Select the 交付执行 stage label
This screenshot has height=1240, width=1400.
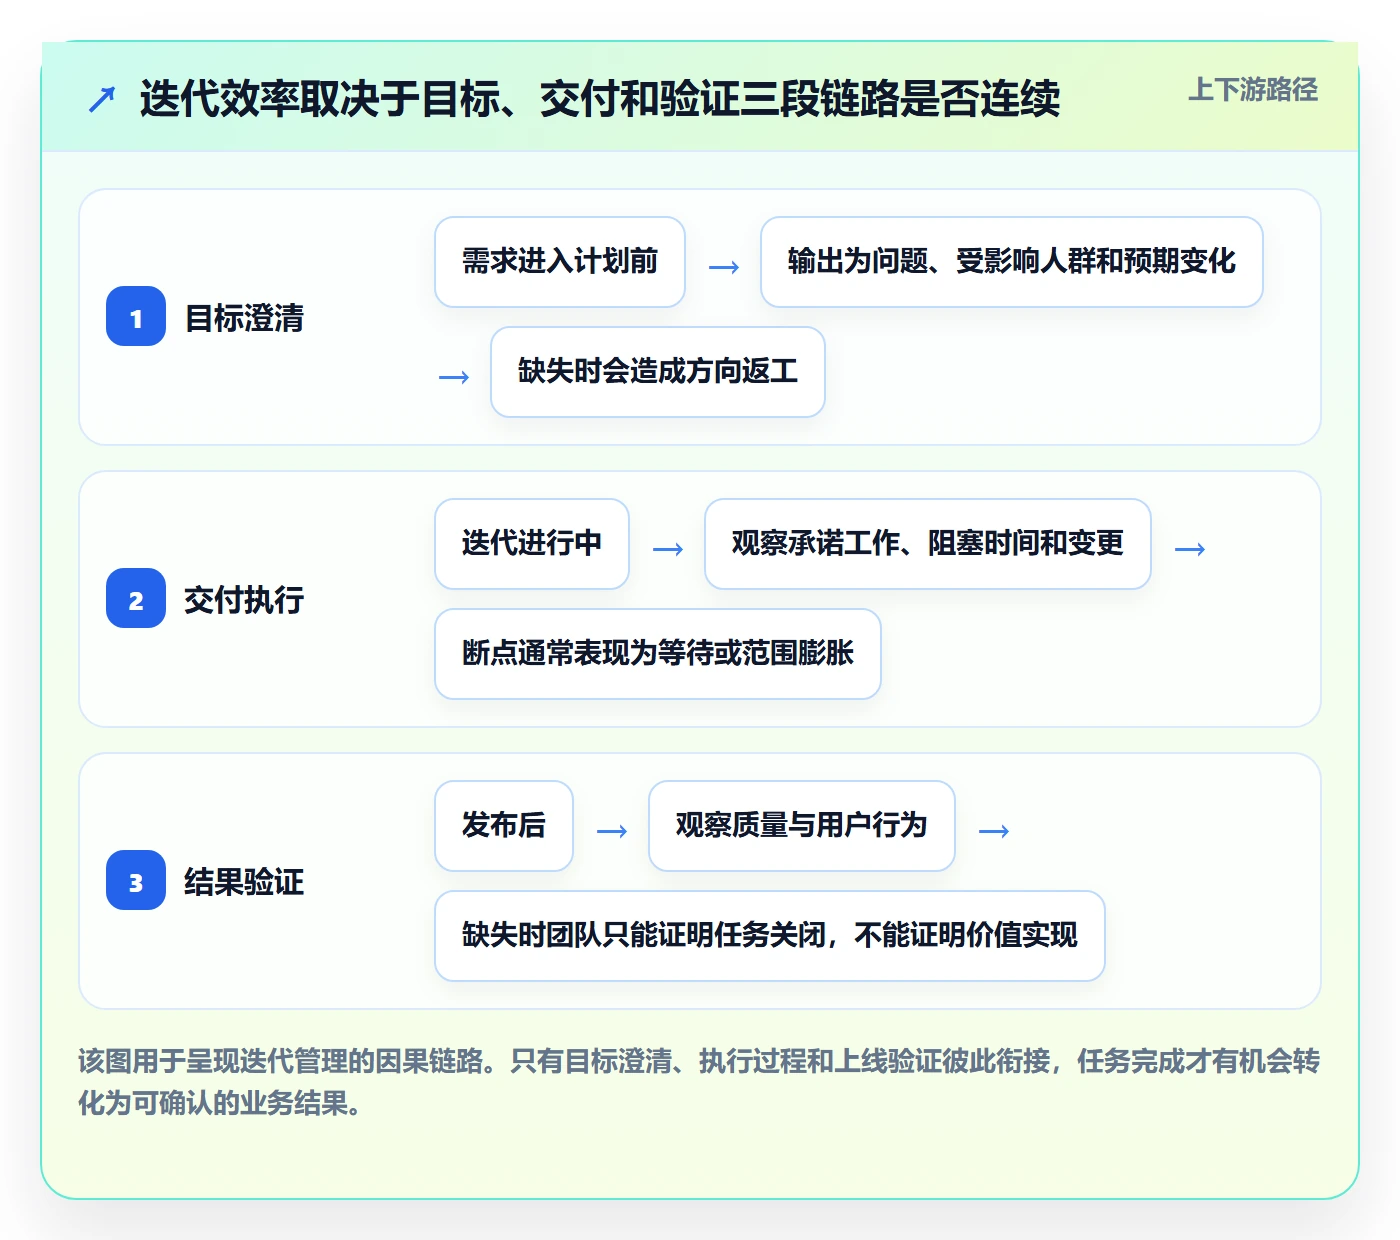(x=244, y=600)
